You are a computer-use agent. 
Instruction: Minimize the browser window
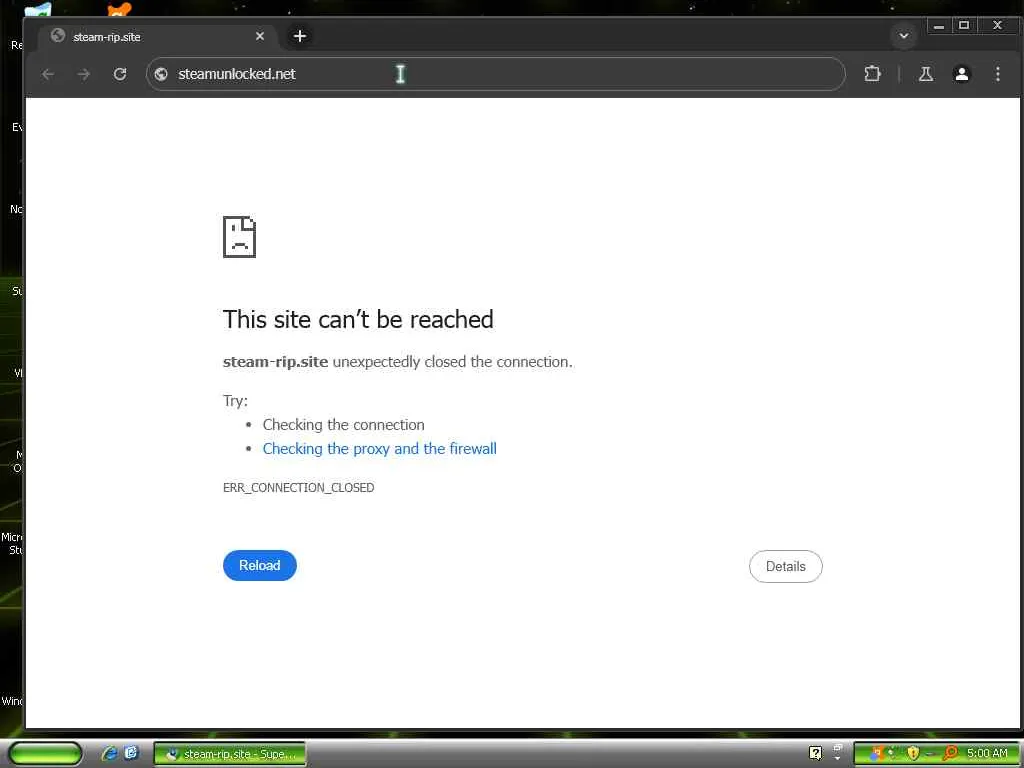pyautogui.click(x=938, y=26)
